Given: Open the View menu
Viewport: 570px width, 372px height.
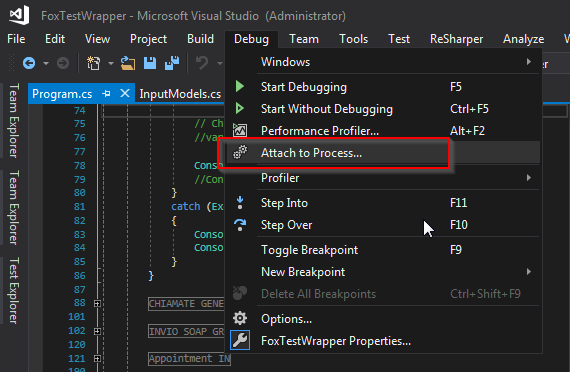Looking at the screenshot, I should coord(97,39).
